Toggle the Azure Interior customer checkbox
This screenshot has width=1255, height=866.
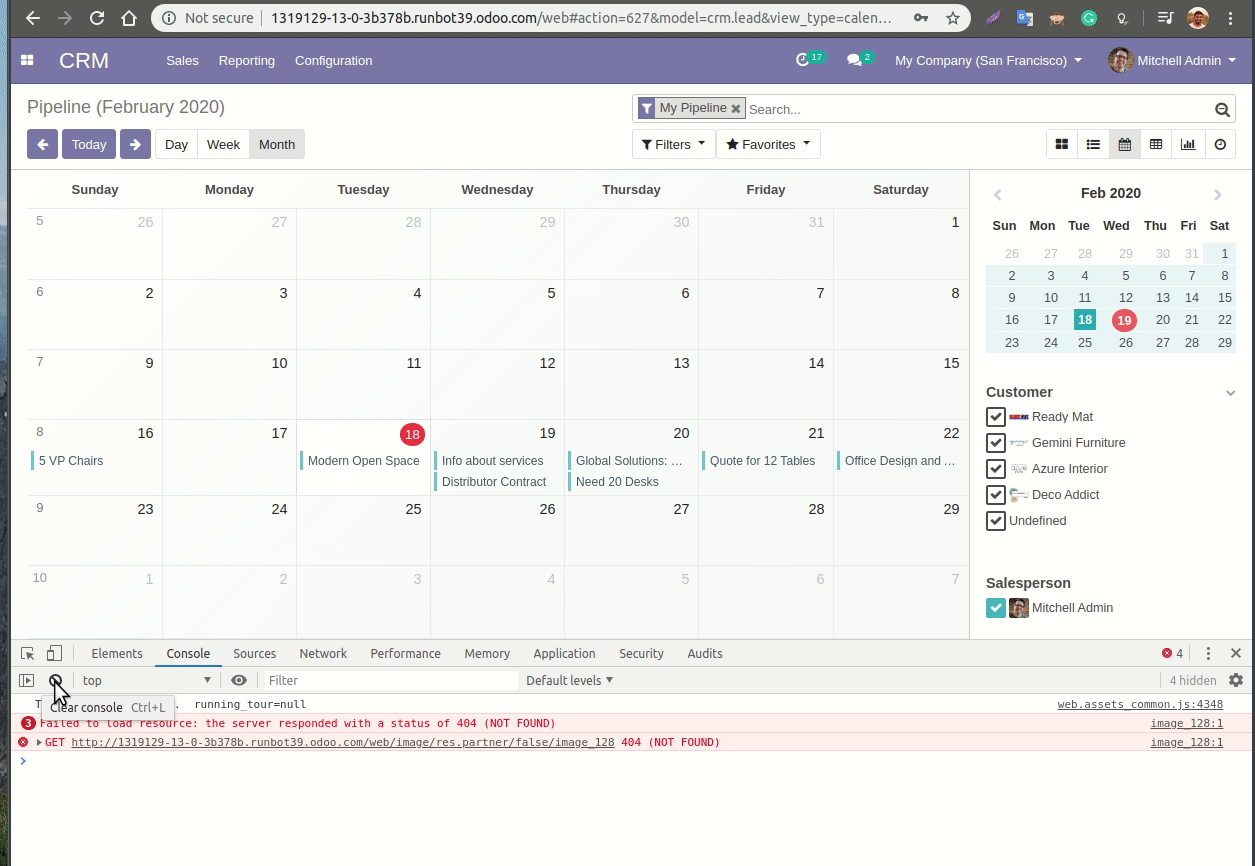tap(995, 469)
